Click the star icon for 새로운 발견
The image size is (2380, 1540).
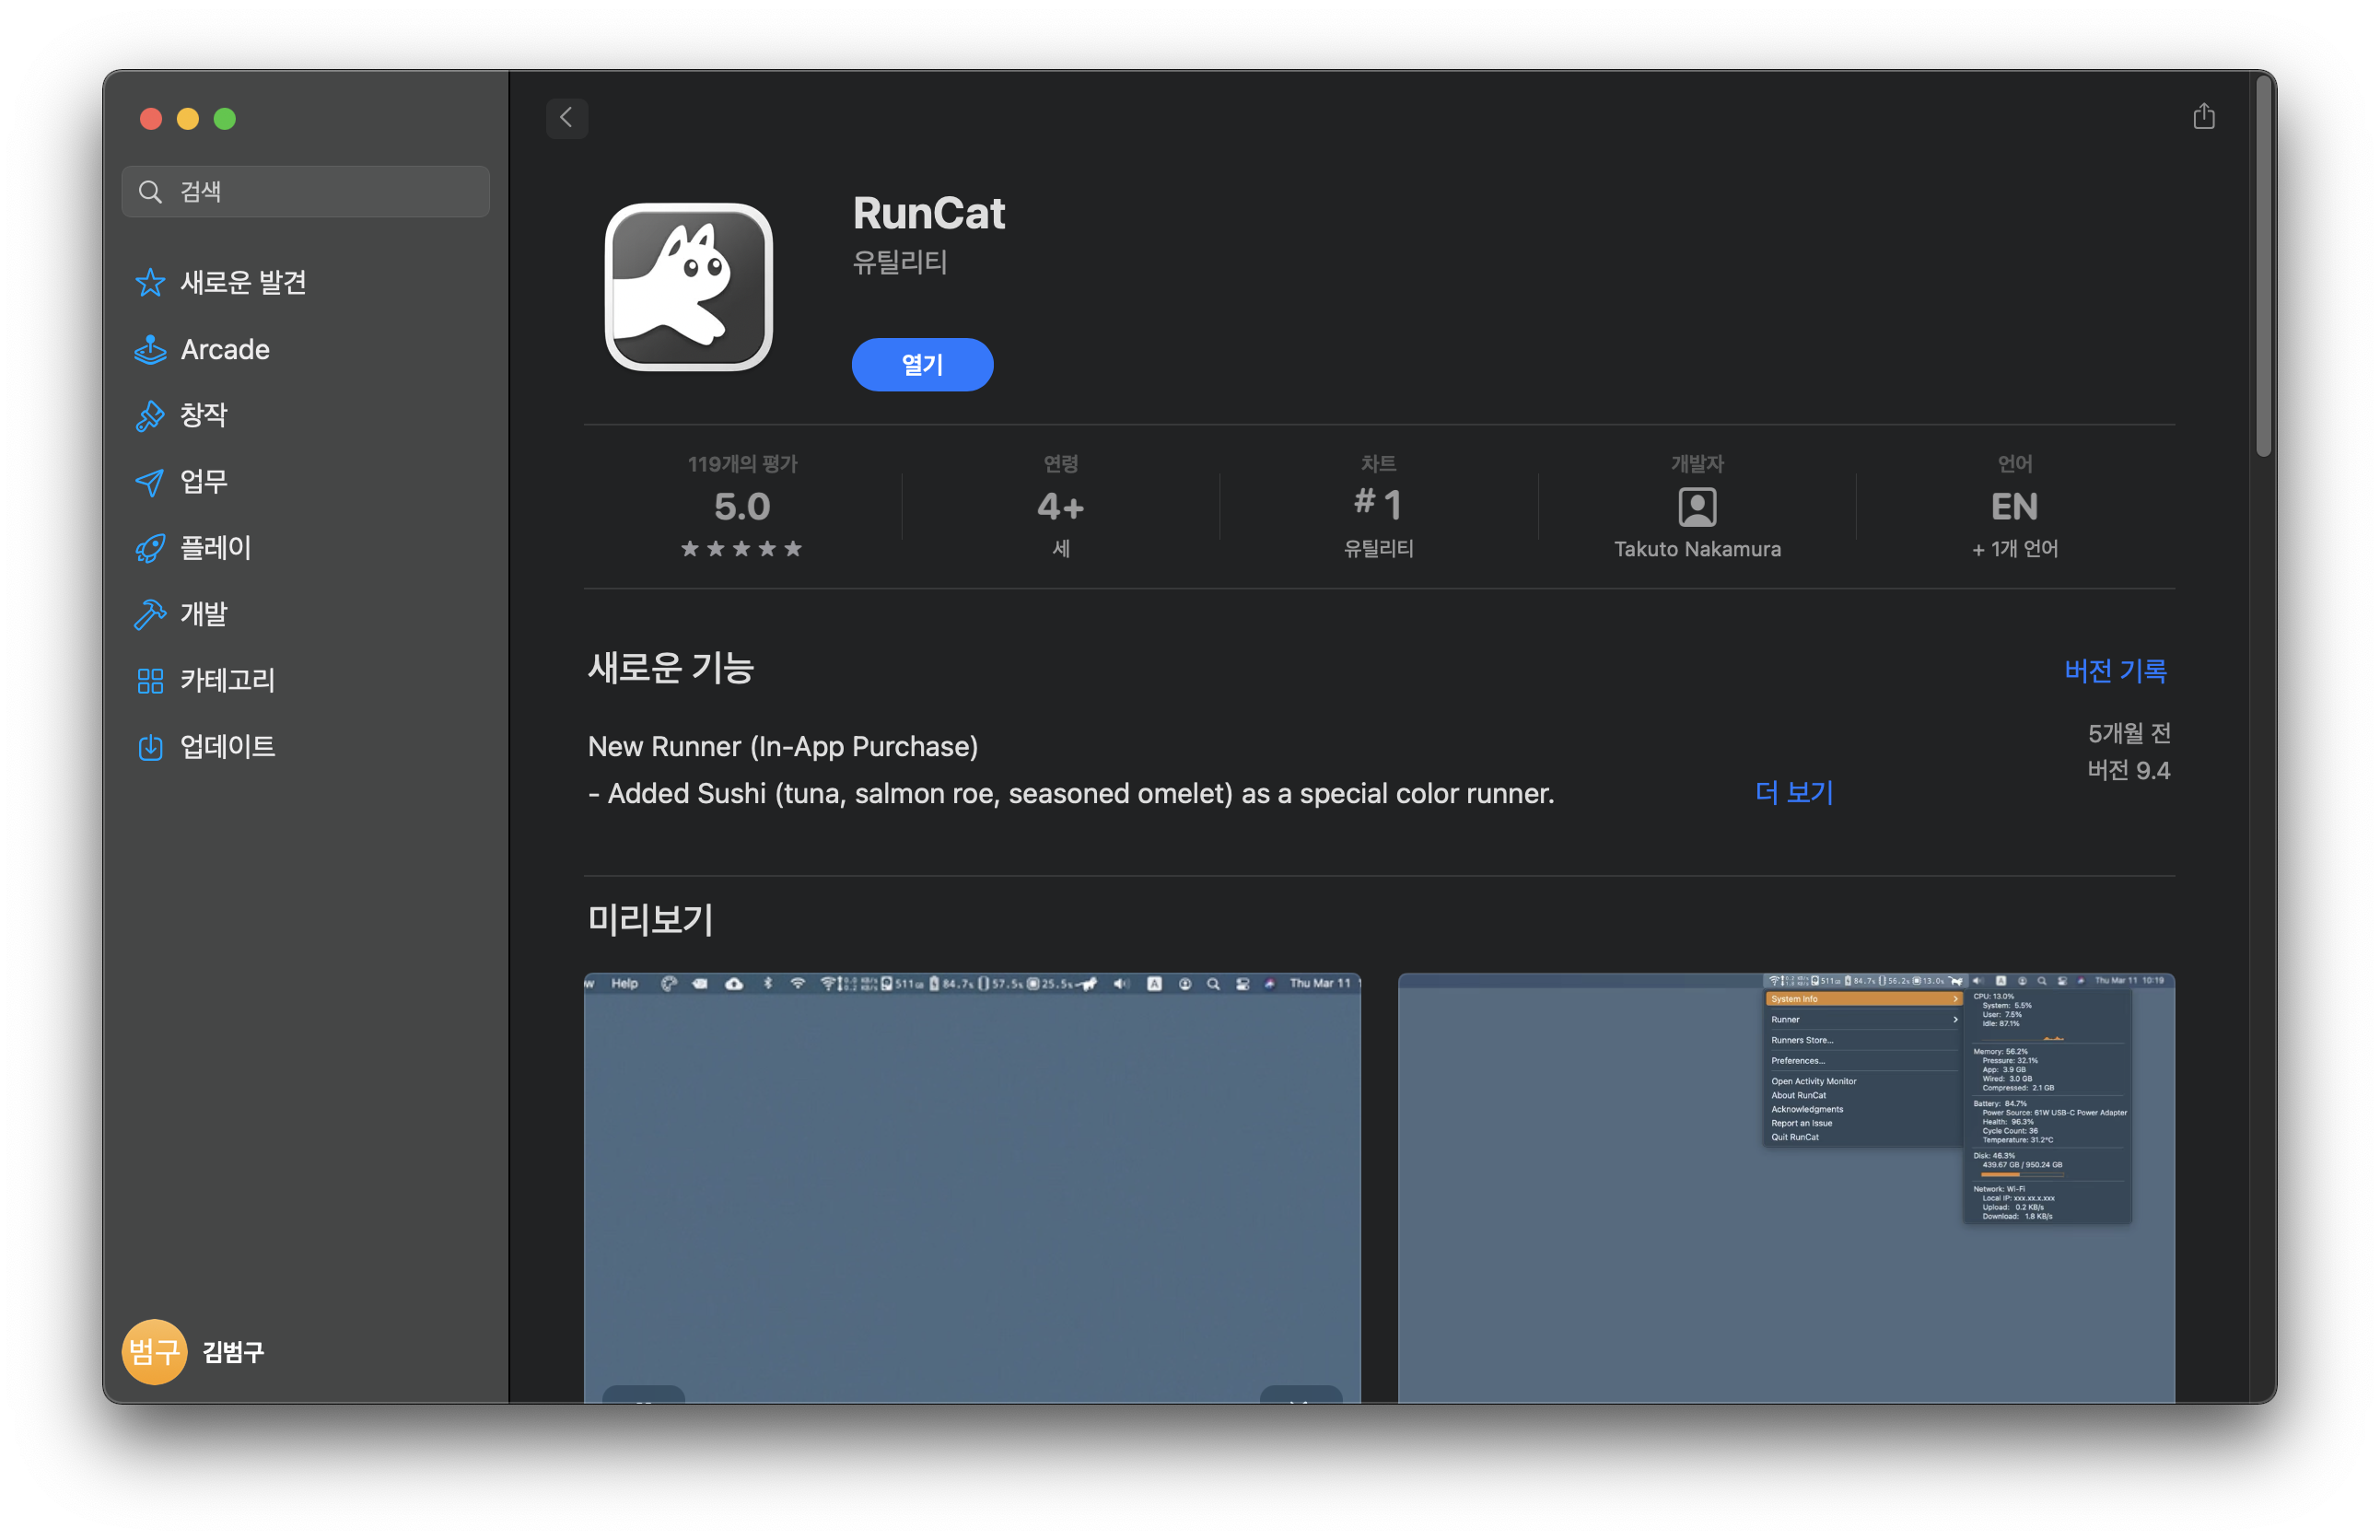click(x=150, y=283)
